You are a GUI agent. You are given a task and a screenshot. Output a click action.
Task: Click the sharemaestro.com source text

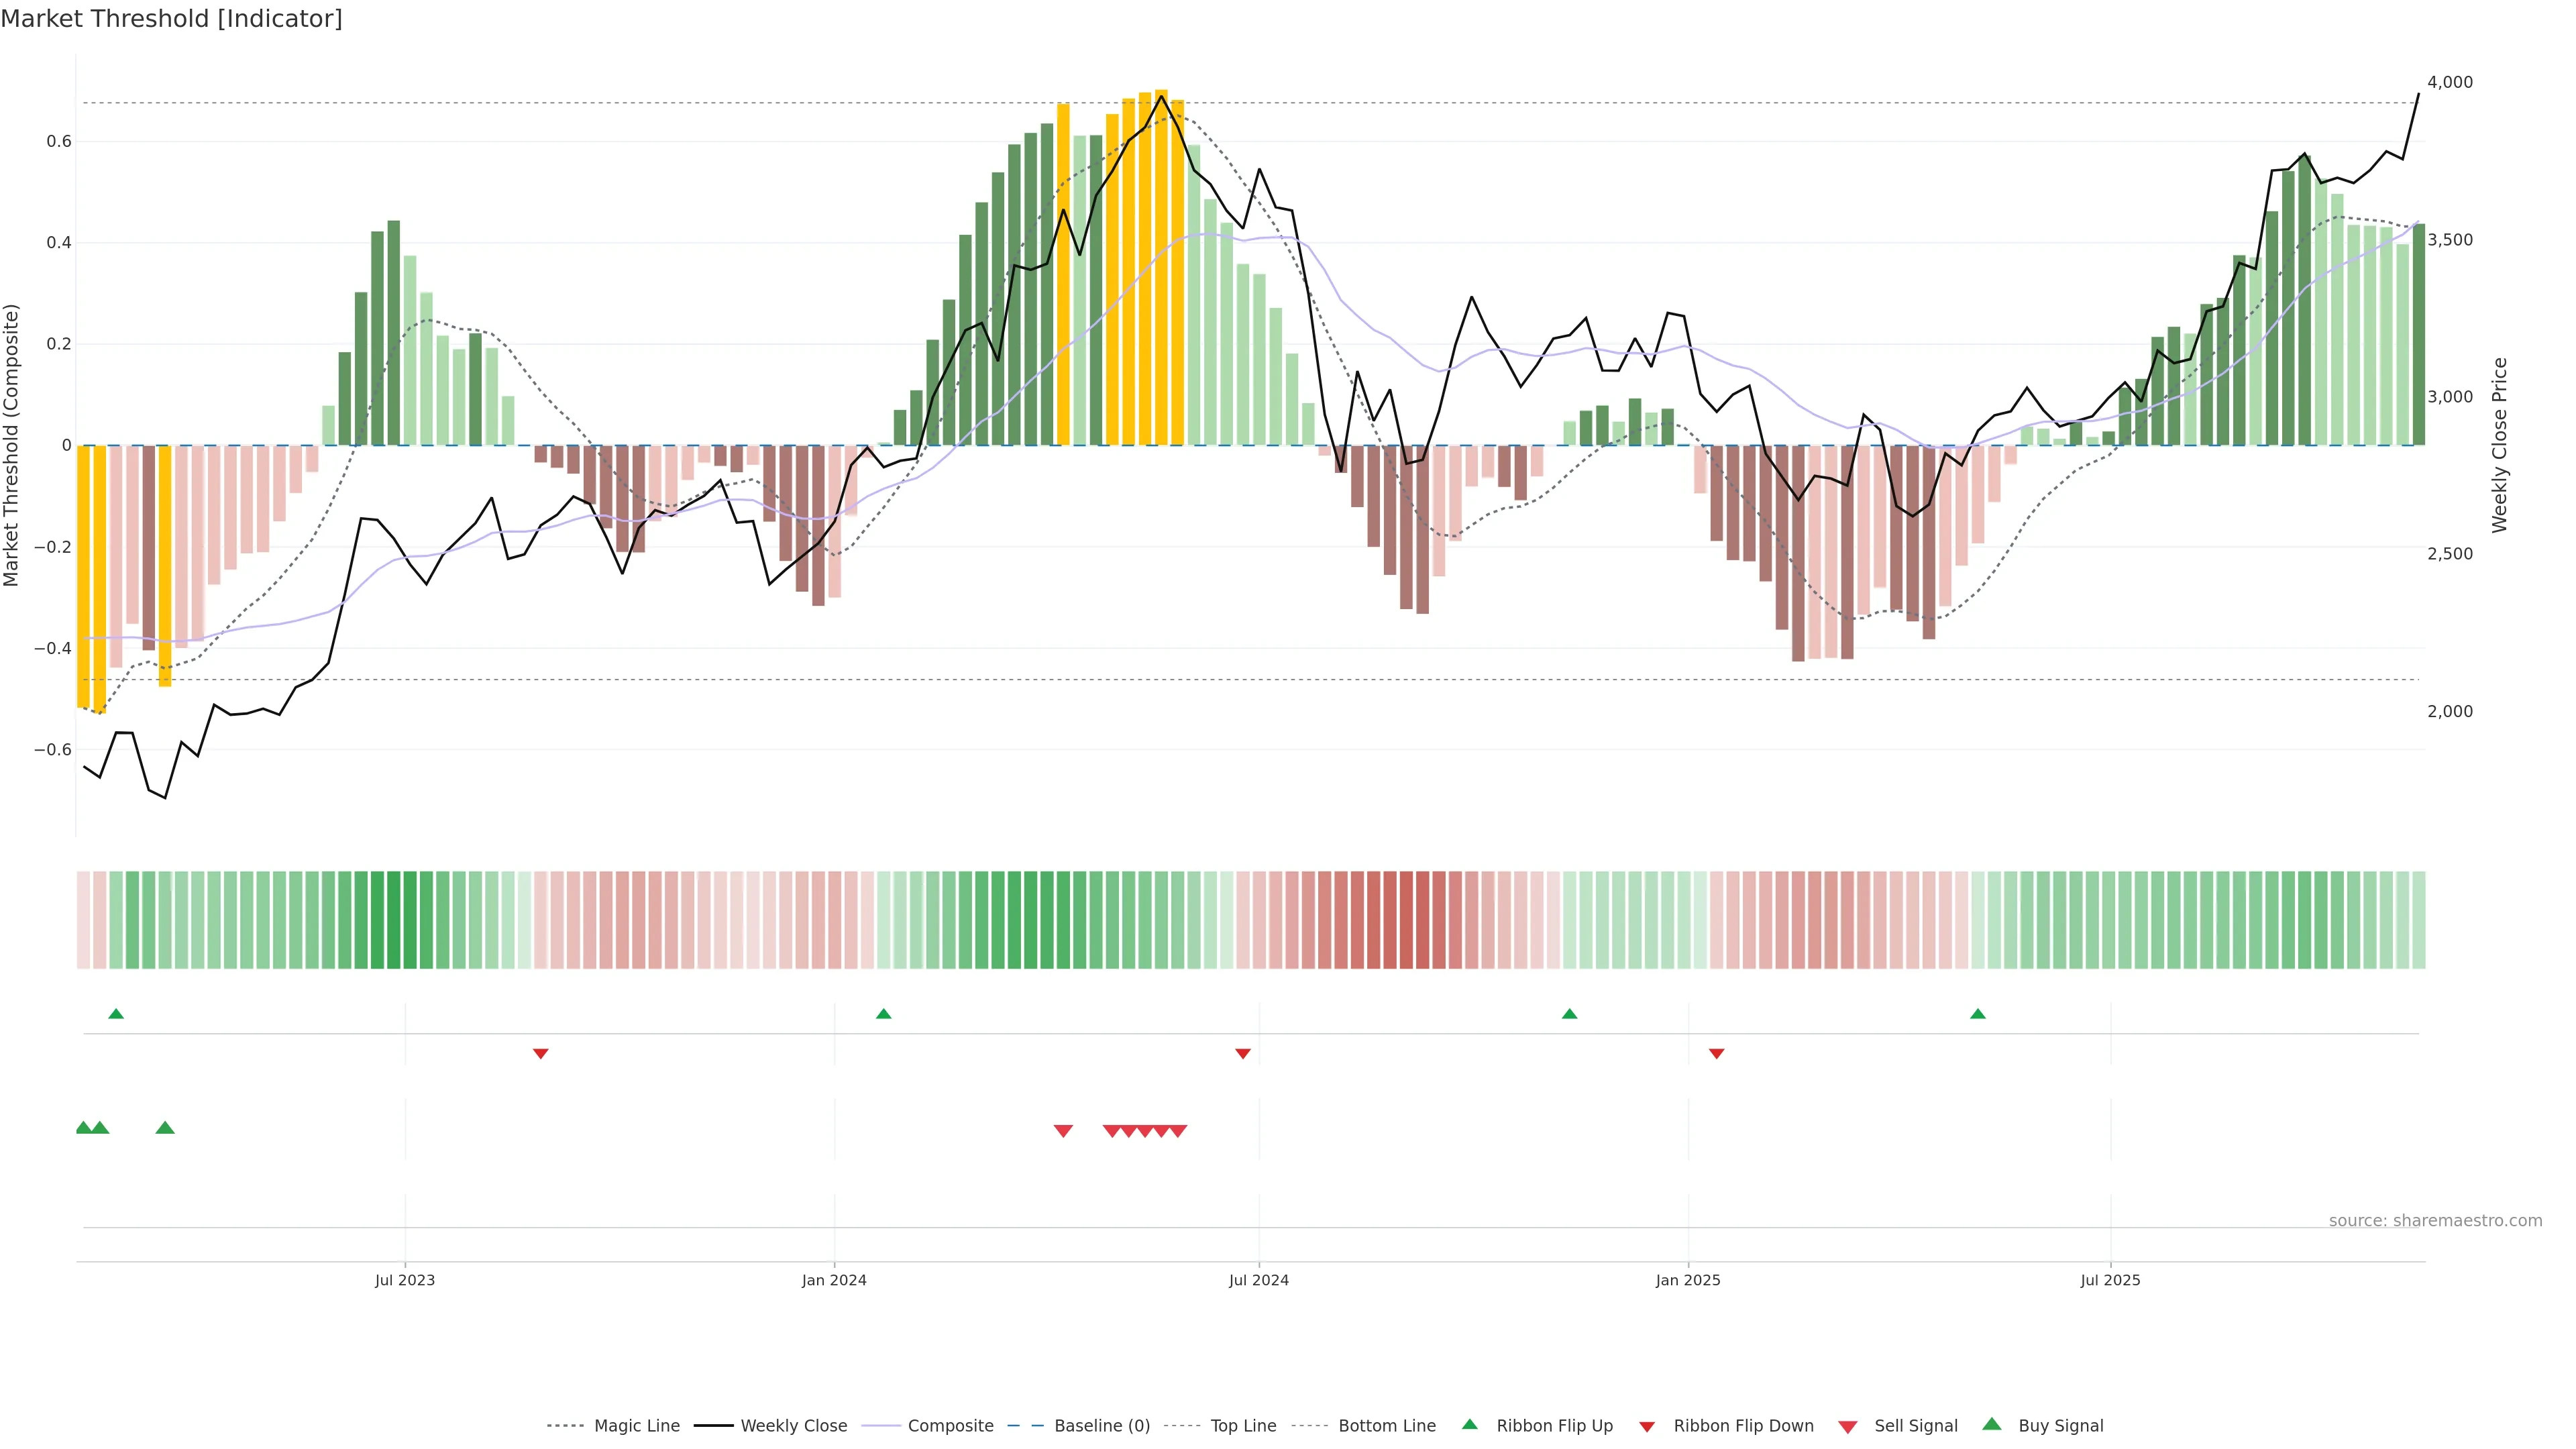(2435, 1220)
